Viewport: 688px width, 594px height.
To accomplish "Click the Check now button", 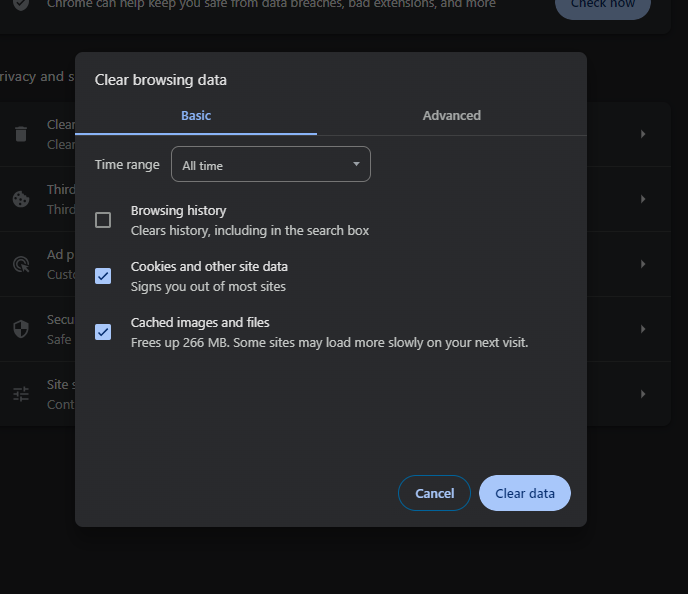I will [603, 5].
